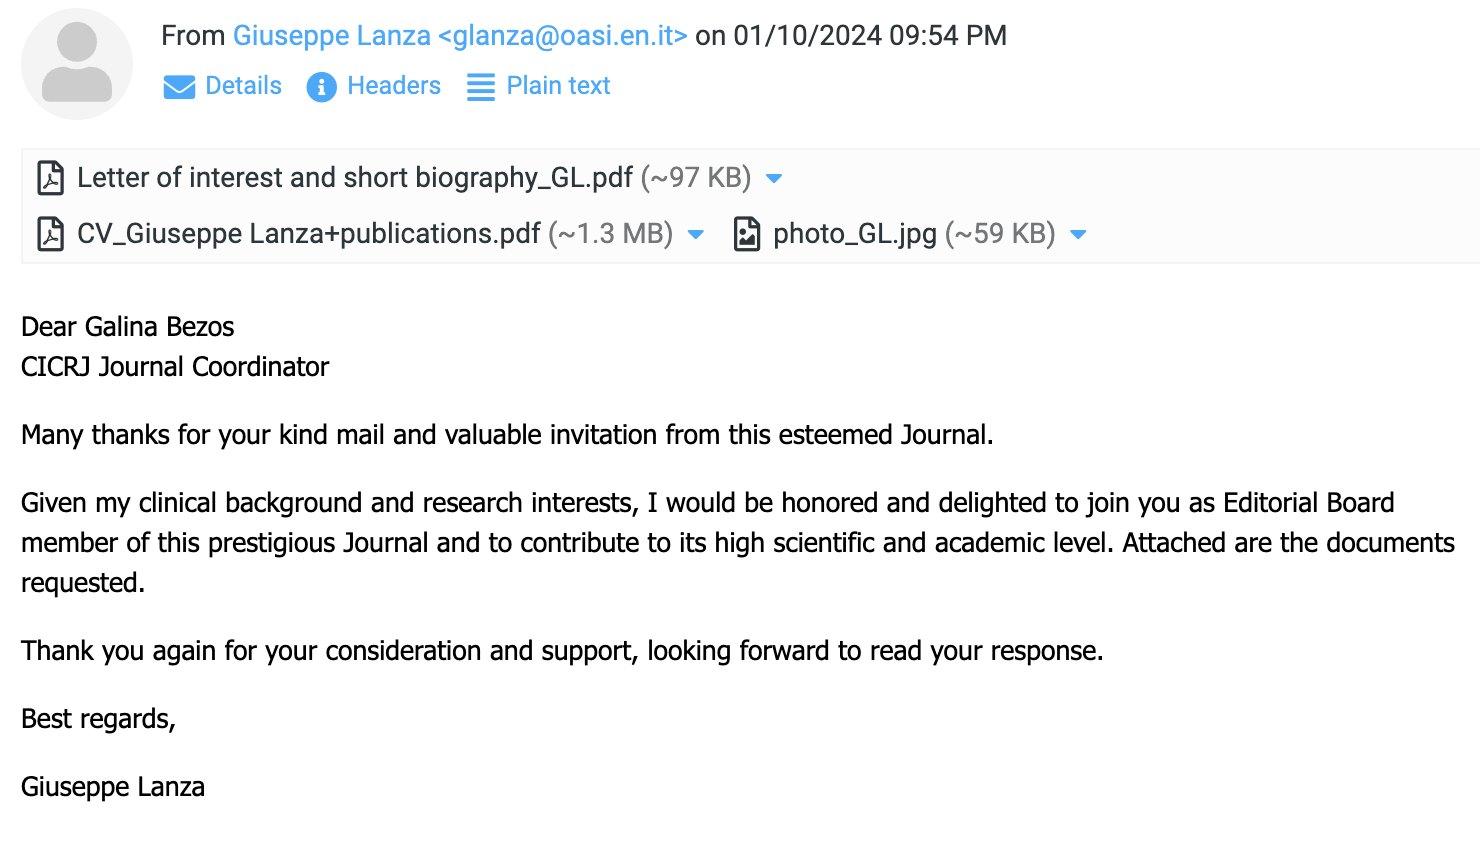Image resolution: width=1480 pixels, height=860 pixels.
Task: Expand the Letter of interest attachment dropdown
Action: click(x=773, y=179)
